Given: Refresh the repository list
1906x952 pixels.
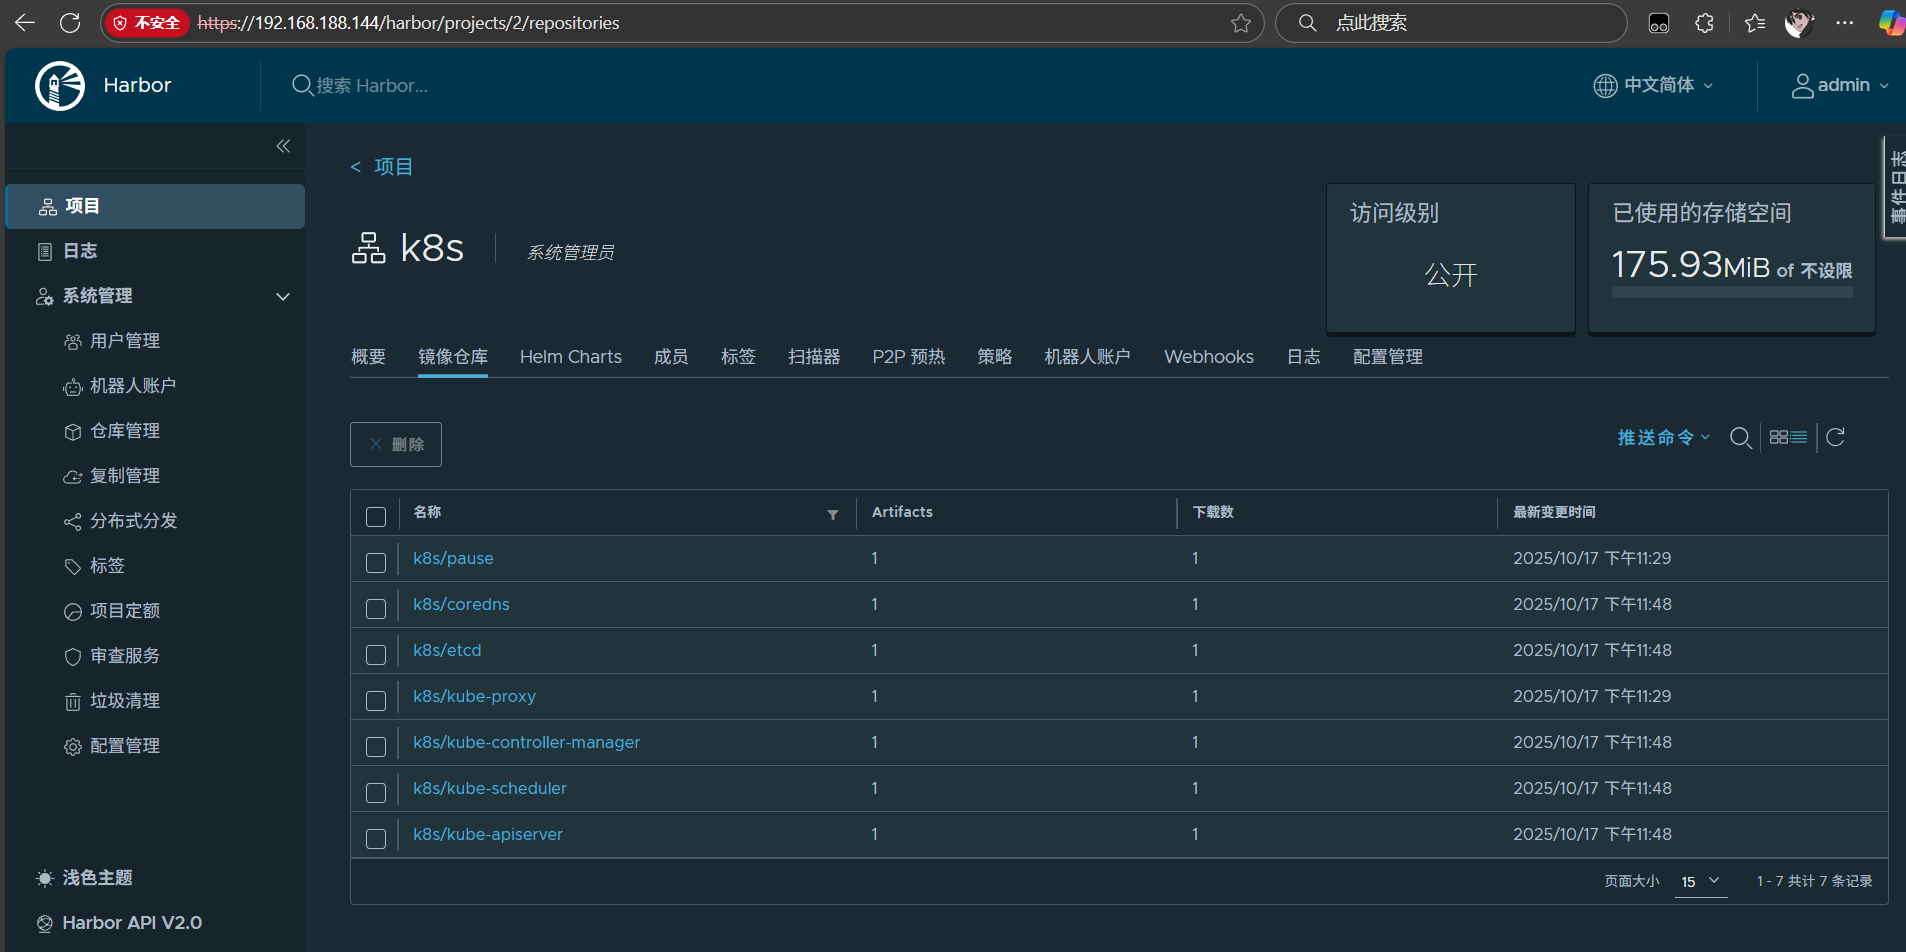Looking at the screenshot, I should (x=1835, y=437).
